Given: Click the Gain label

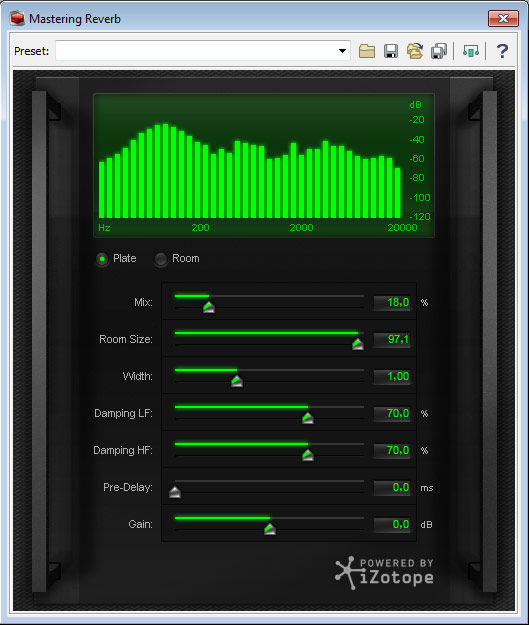Looking at the screenshot, I should [140, 525].
